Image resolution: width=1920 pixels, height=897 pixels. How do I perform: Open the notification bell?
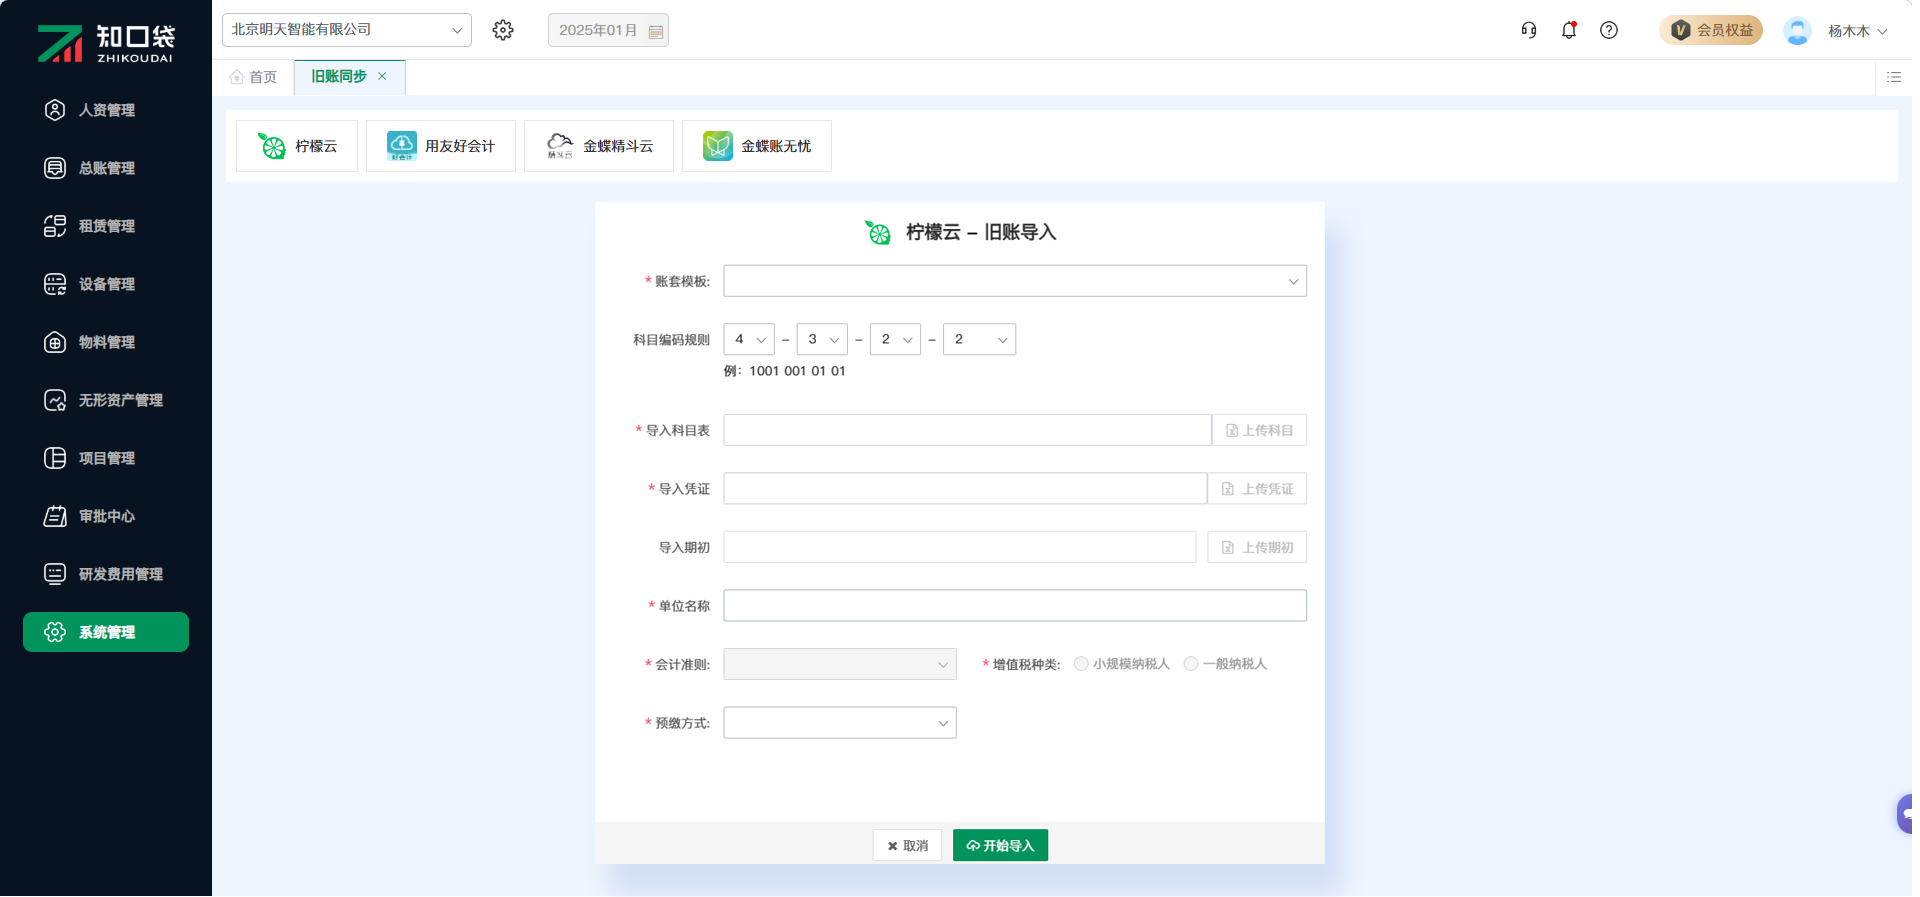tap(1569, 30)
